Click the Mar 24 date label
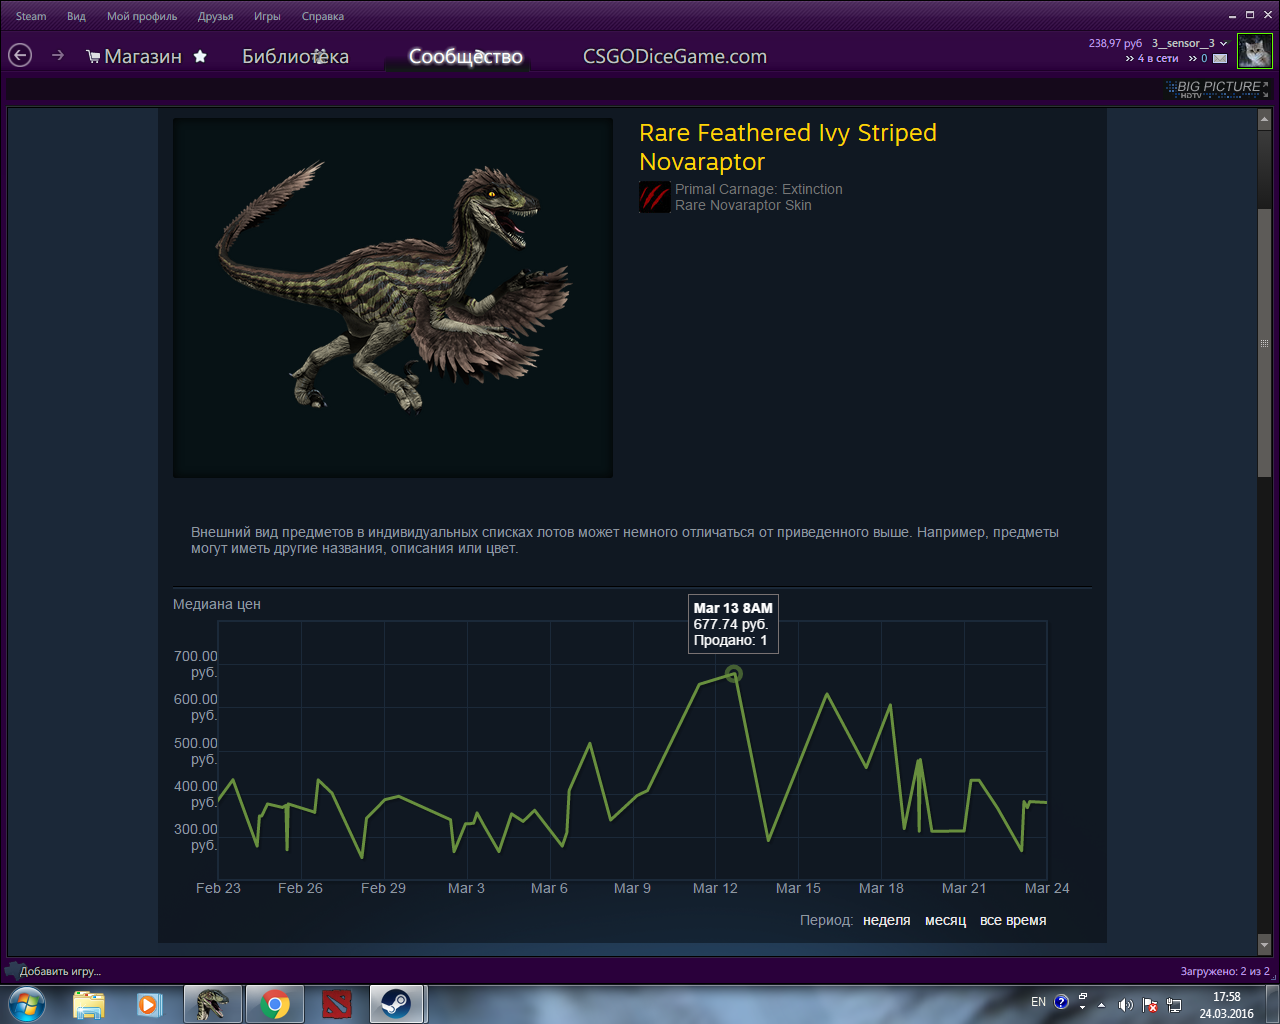This screenshot has width=1280, height=1024. [1047, 888]
